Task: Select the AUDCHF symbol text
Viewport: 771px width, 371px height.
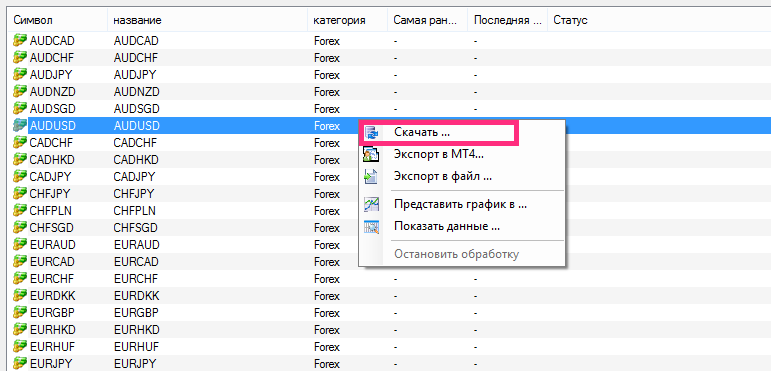Action: pyautogui.click(x=52, y=57)
